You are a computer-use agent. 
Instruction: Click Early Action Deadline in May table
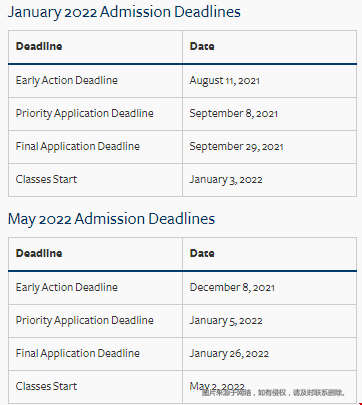[x=67, y=287]
